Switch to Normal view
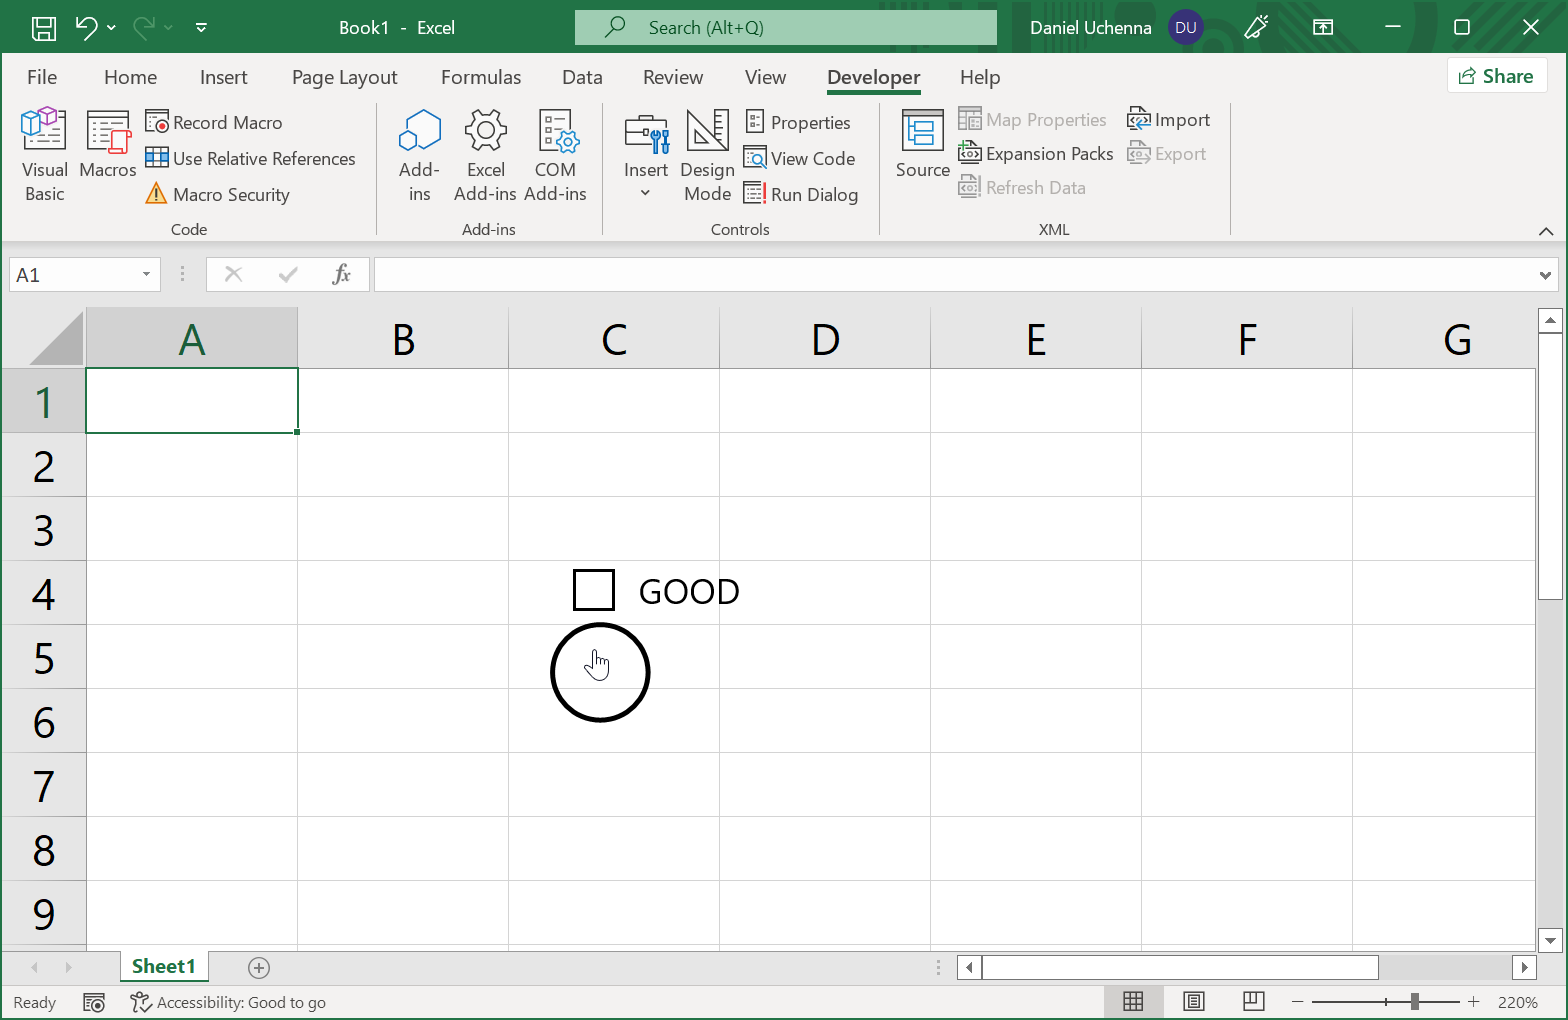This screenshot has height=1020, width=1568. tap(1133, 1002)
